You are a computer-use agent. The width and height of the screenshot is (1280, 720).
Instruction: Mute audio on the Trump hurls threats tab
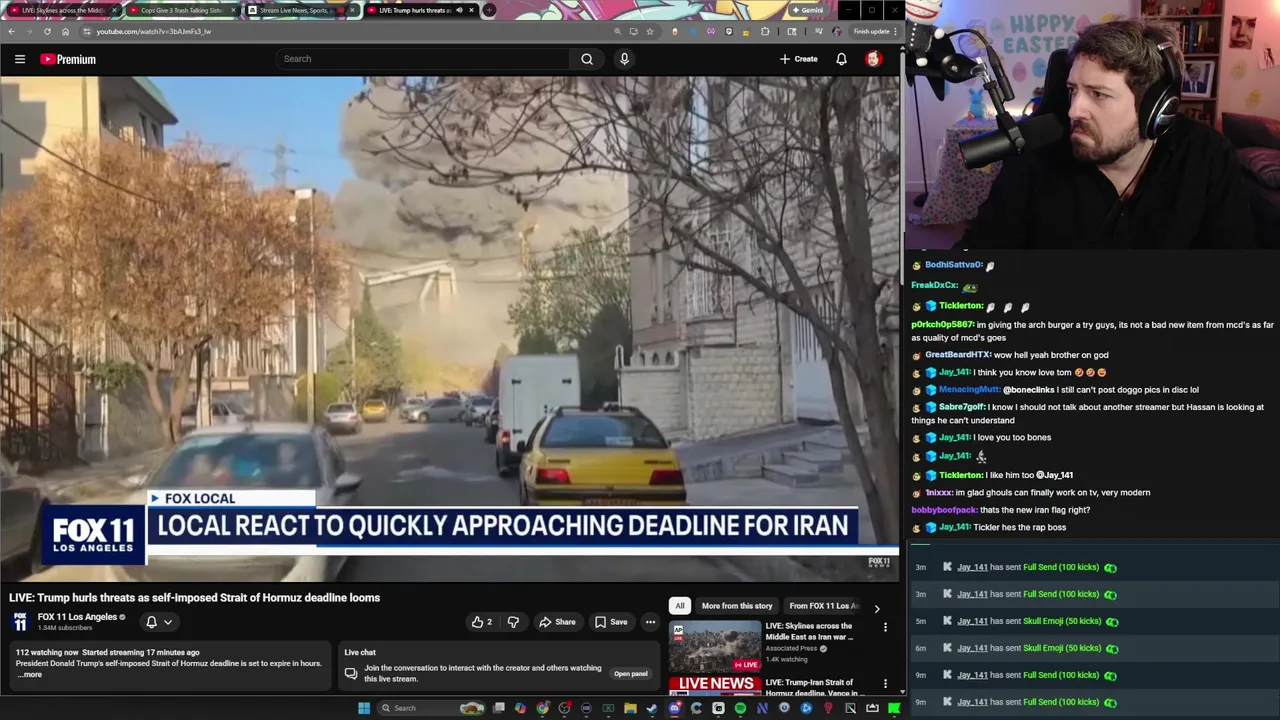point(459,10)
